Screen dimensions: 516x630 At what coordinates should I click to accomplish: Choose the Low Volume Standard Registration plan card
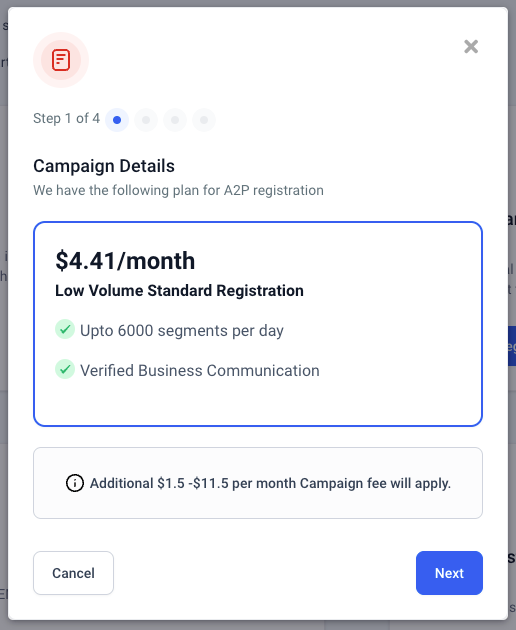coord(258,324)
